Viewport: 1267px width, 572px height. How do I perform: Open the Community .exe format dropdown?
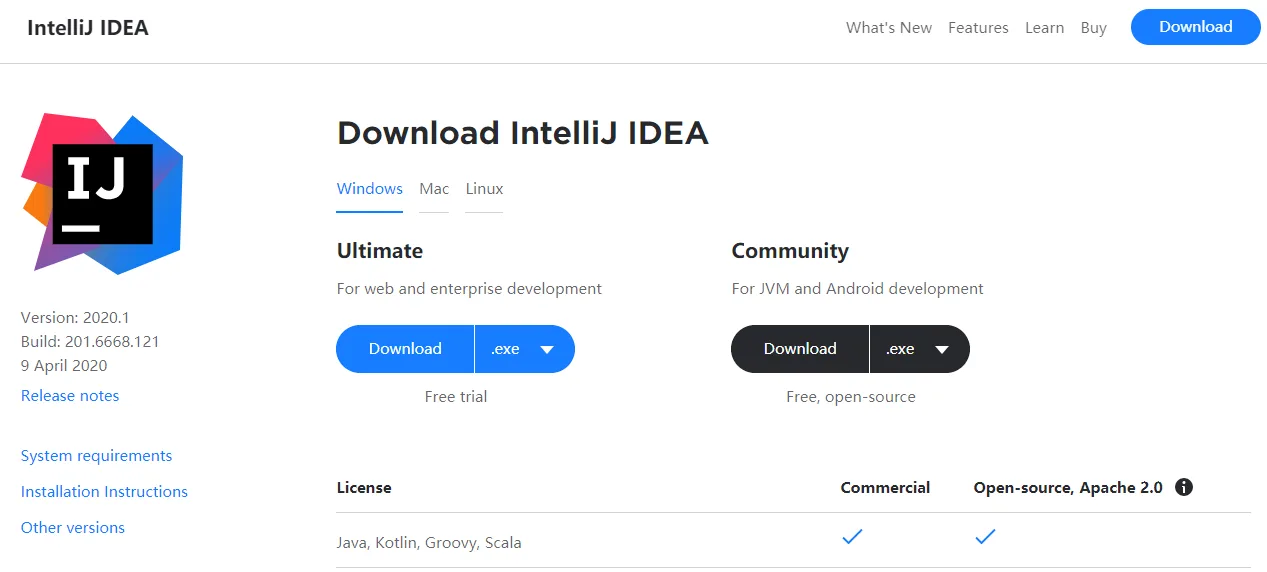[919, 349]
